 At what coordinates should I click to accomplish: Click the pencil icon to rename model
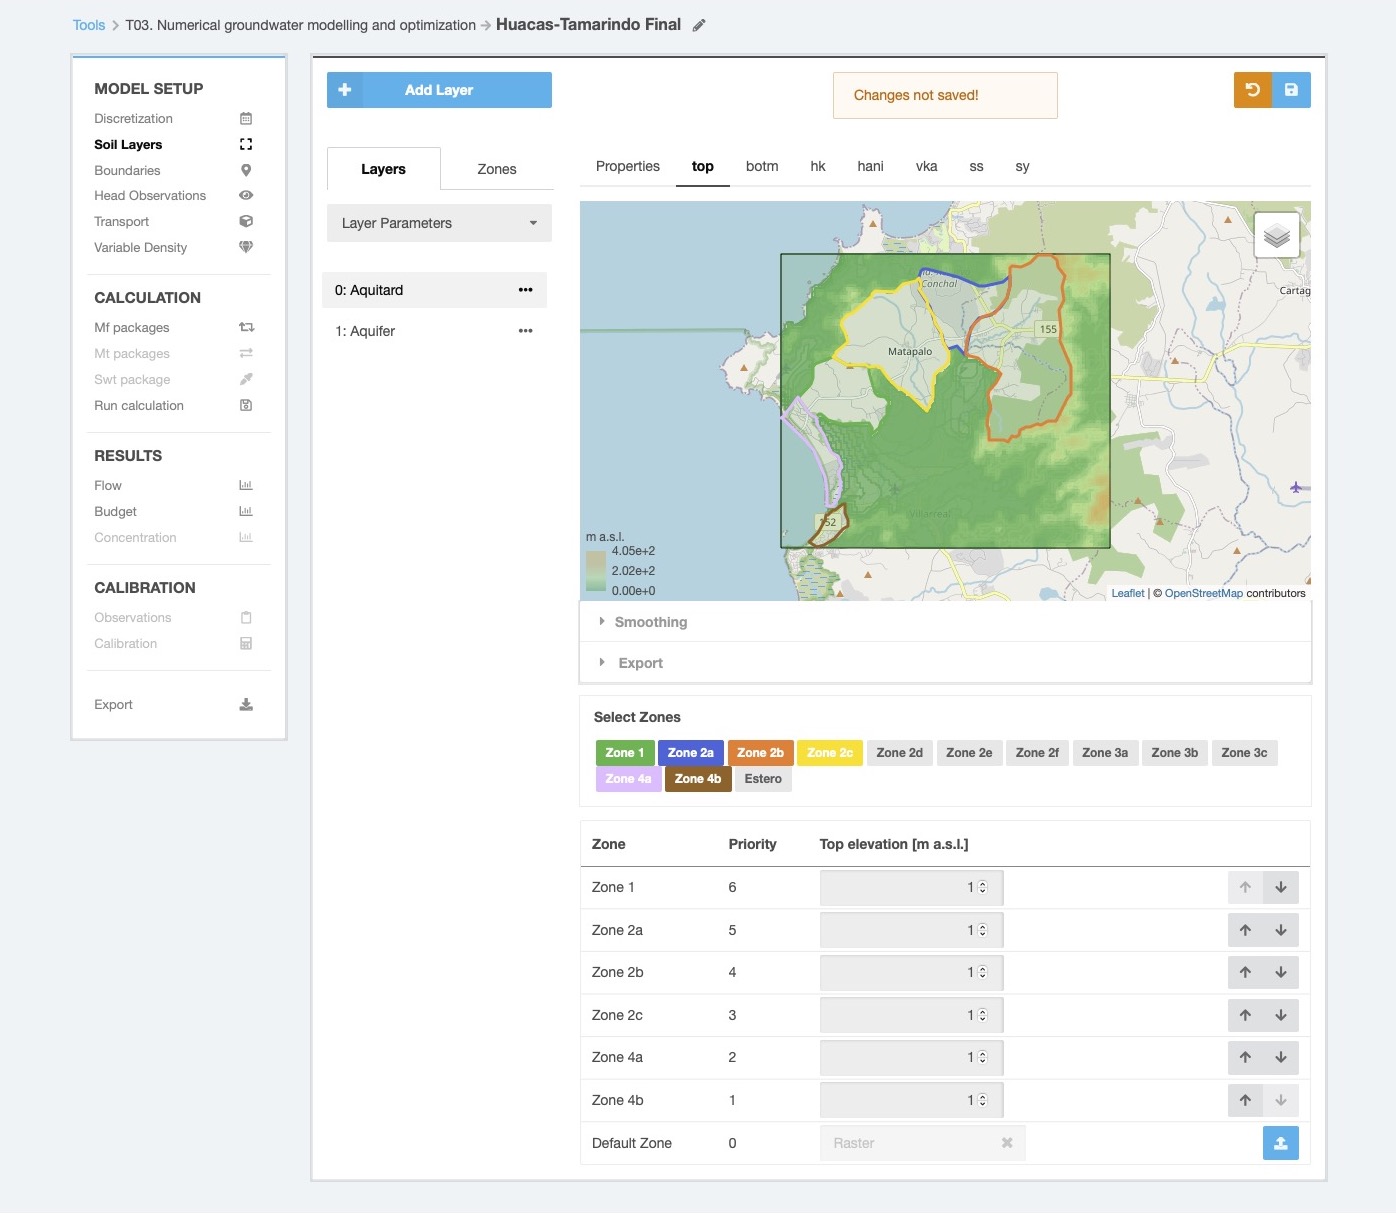(699, 25)
